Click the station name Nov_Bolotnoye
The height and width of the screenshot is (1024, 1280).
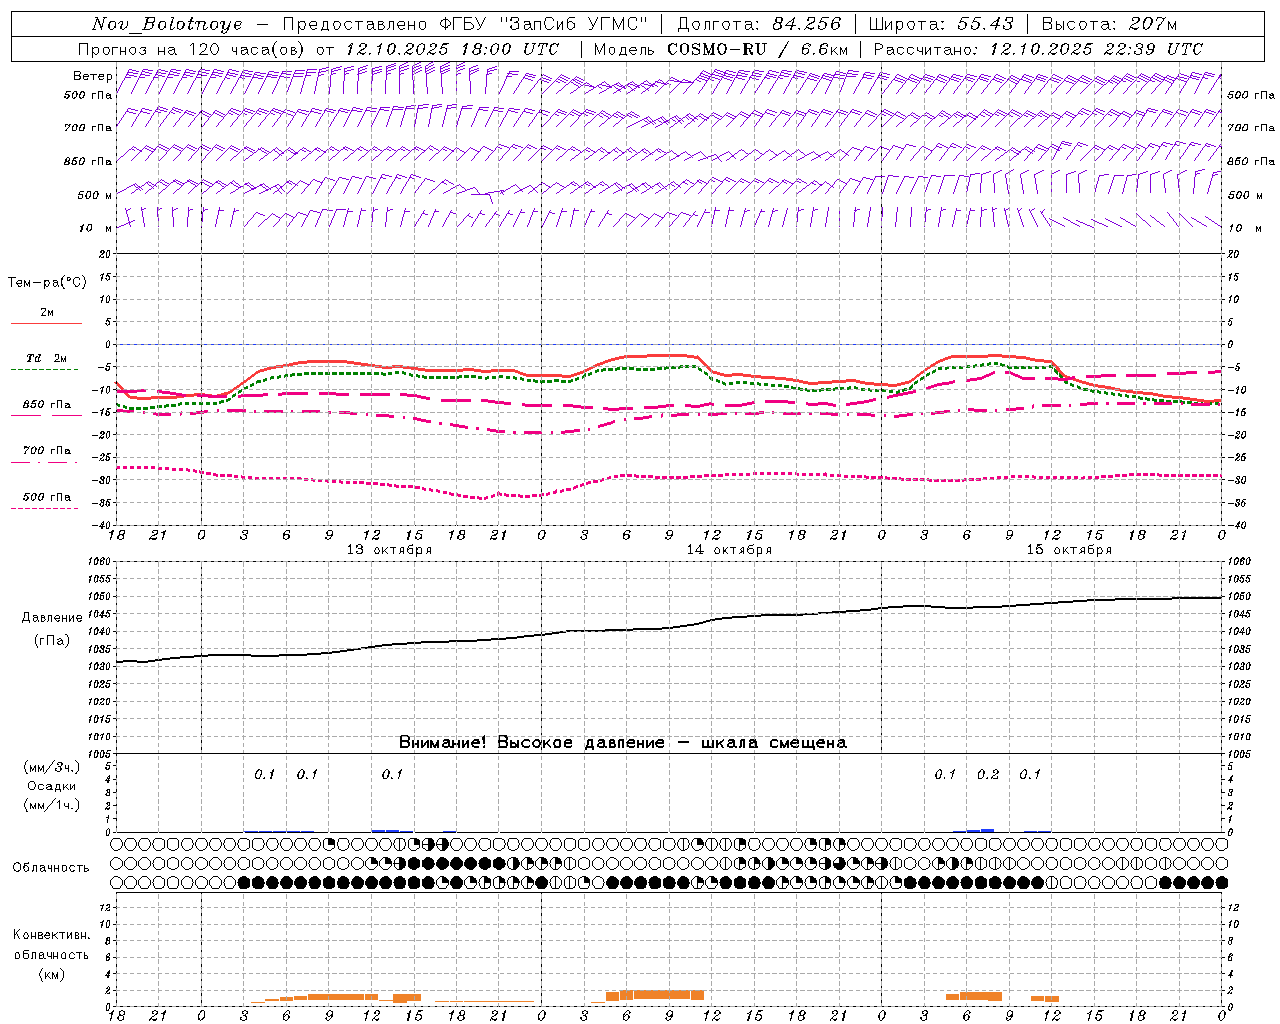[x=167, y=24]
